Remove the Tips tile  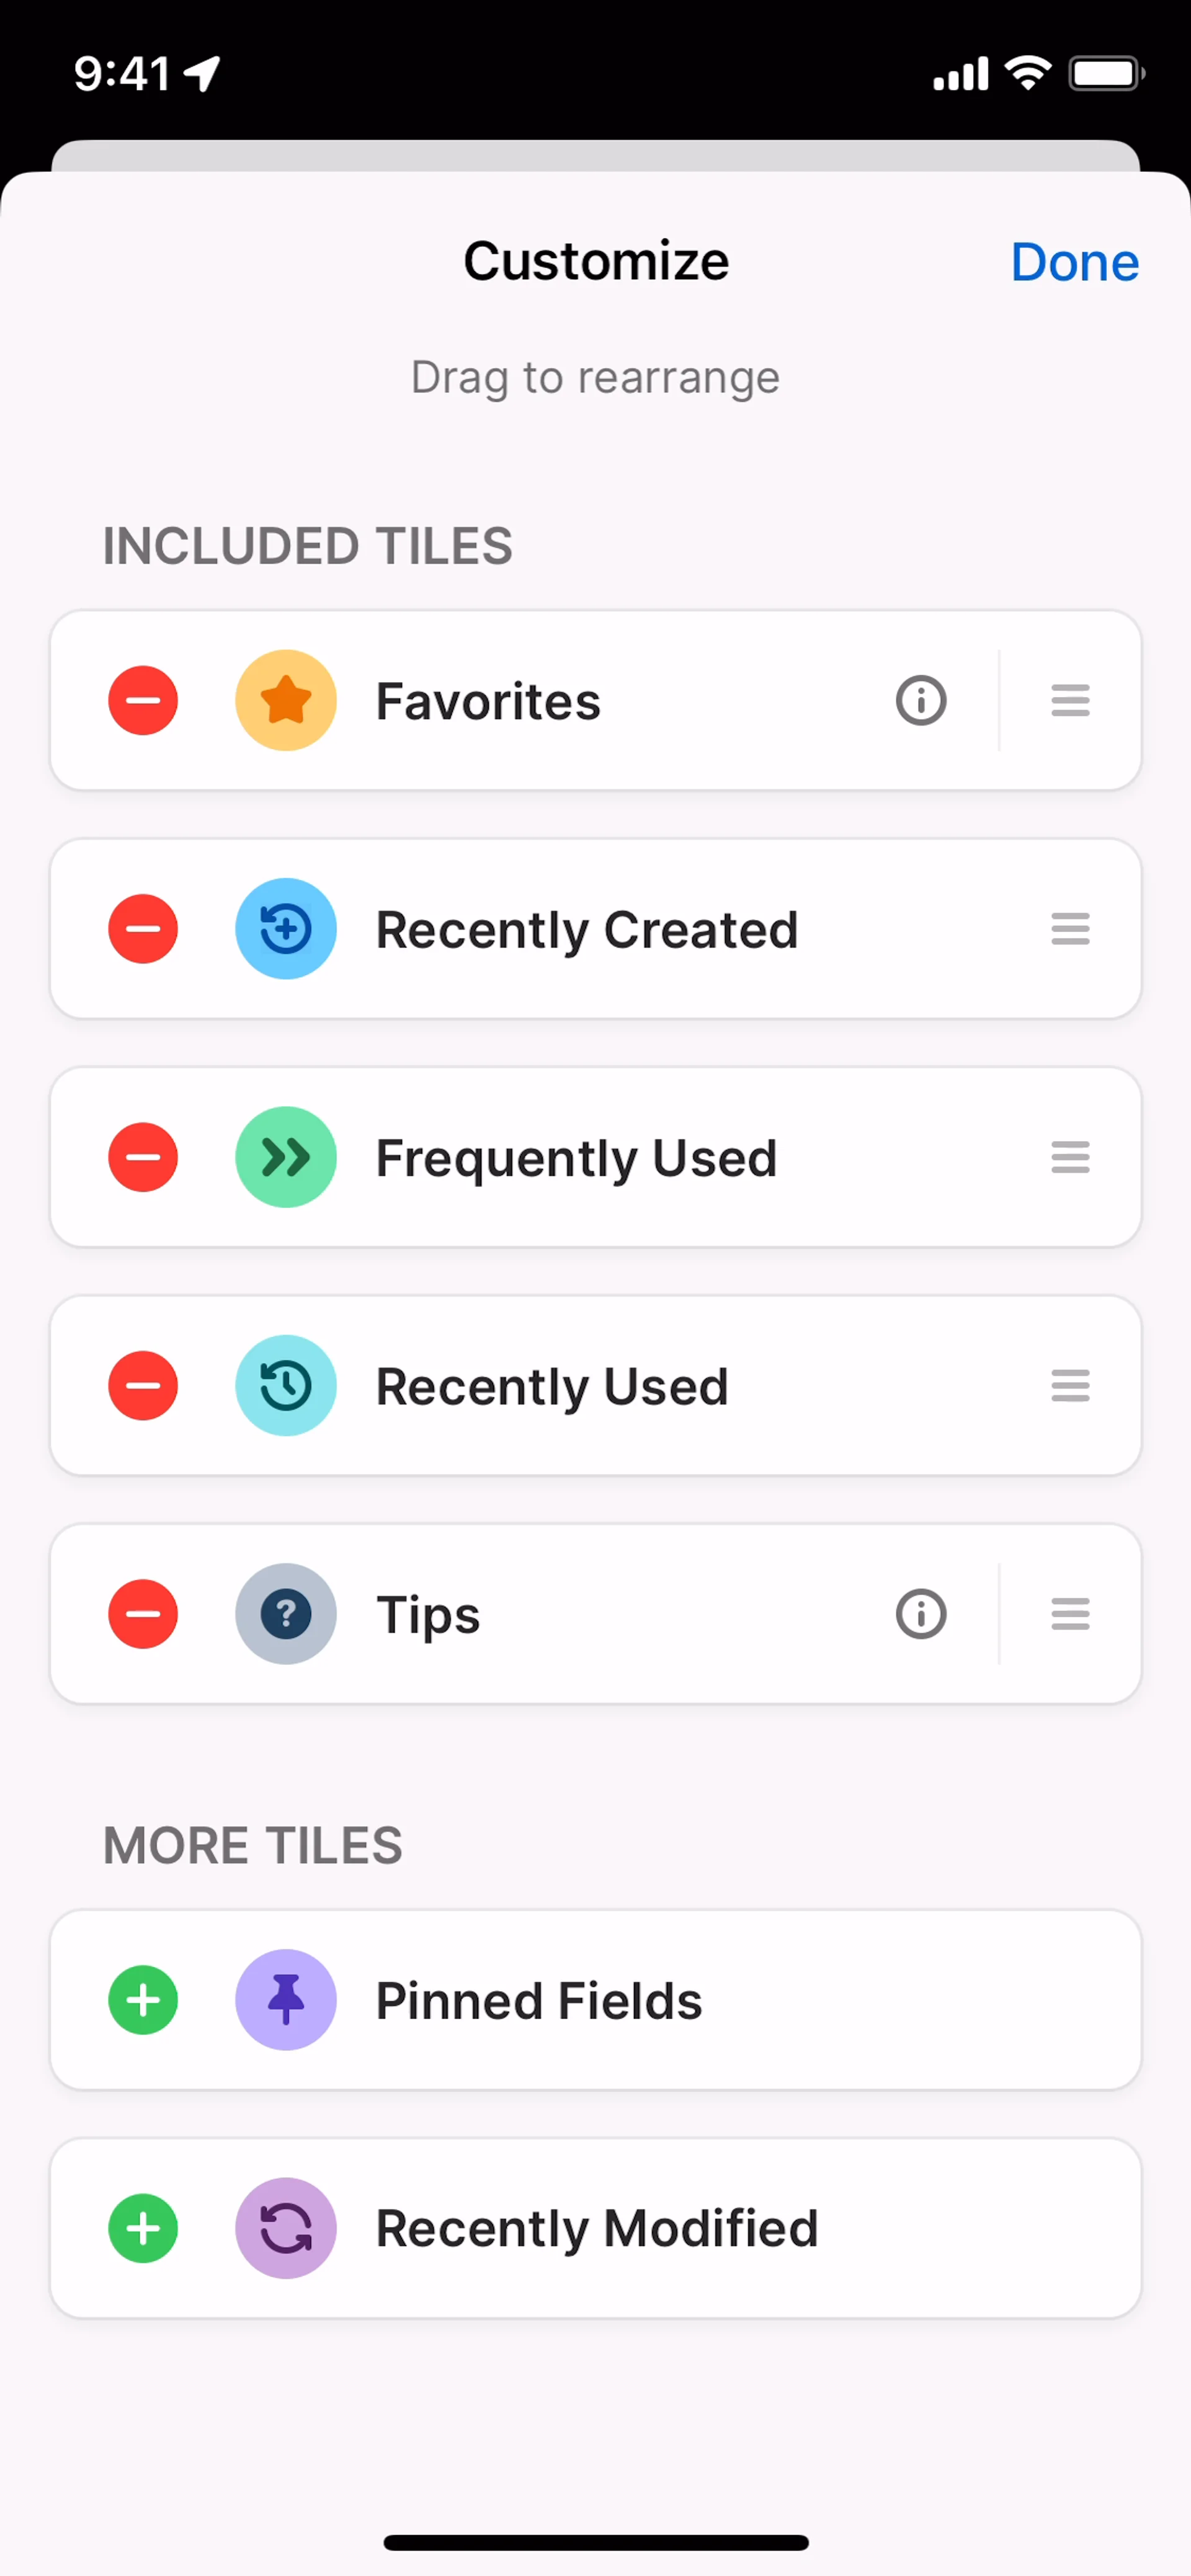pos(143,1614)
